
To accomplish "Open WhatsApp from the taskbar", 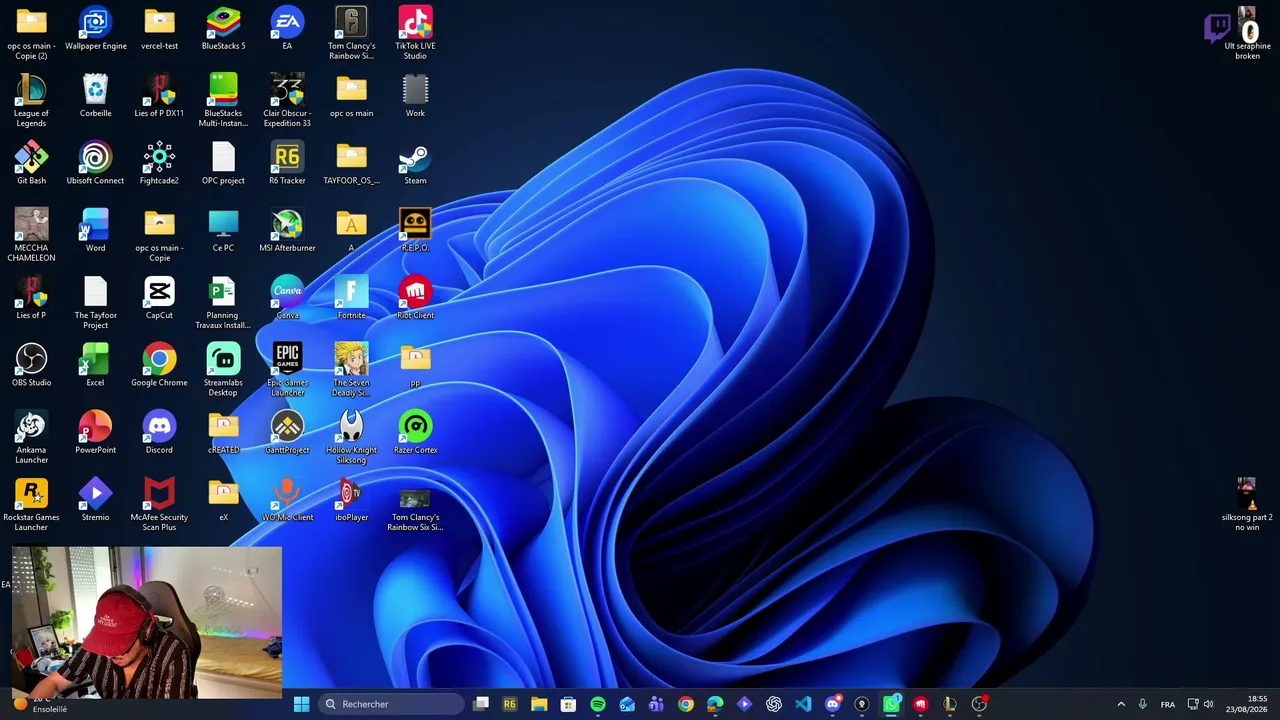I will click(891, 704).
